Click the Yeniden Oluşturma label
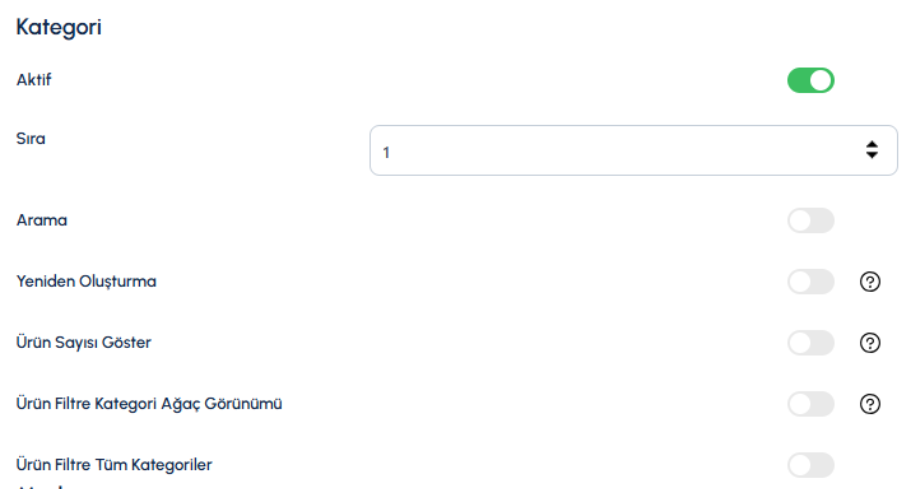Viewport: 906px width, 489px height. tap(86, 281)
